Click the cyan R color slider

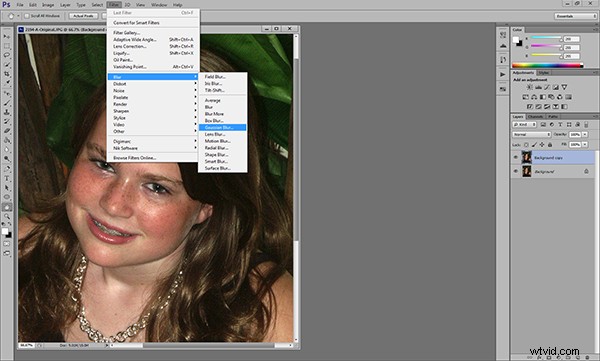click(x=546, y=39)
